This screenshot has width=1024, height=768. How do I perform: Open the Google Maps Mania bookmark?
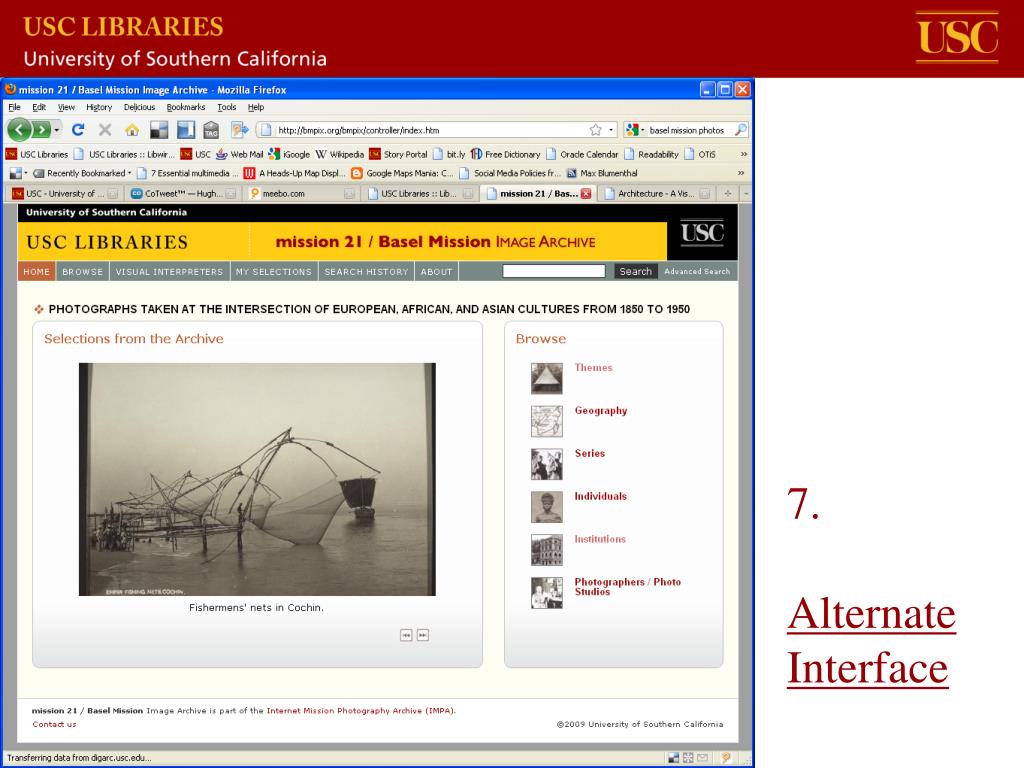[x=402, y=173]
